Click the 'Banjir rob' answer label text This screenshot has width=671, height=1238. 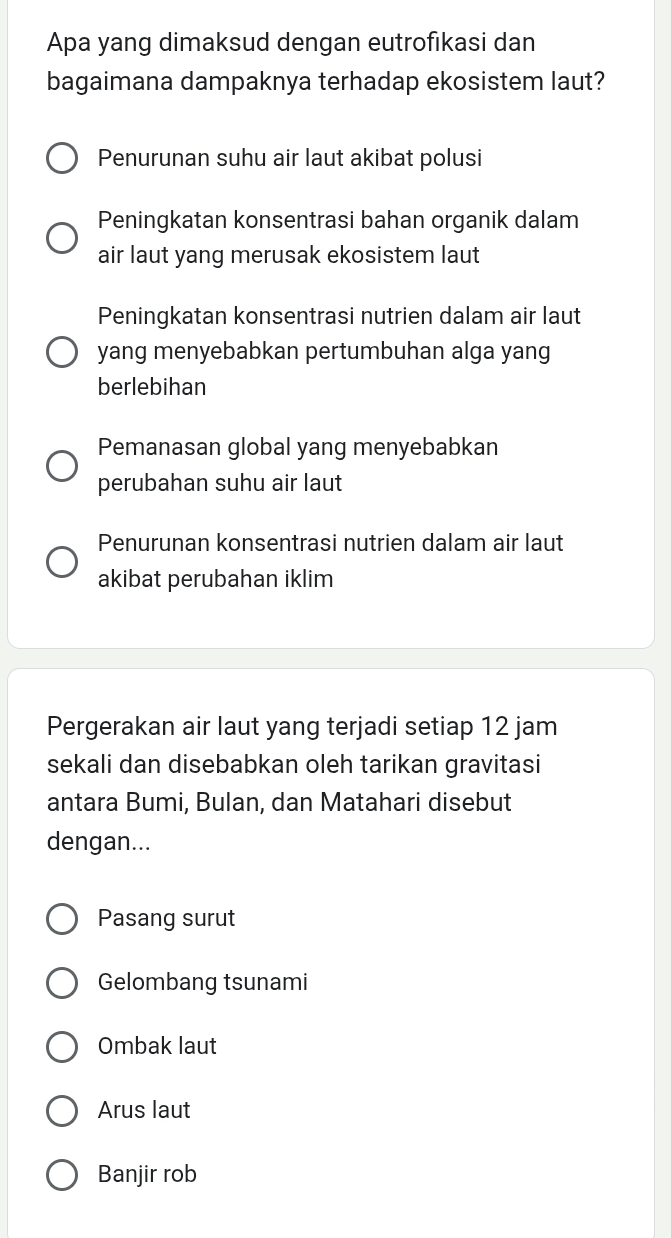coord(148,1175)
